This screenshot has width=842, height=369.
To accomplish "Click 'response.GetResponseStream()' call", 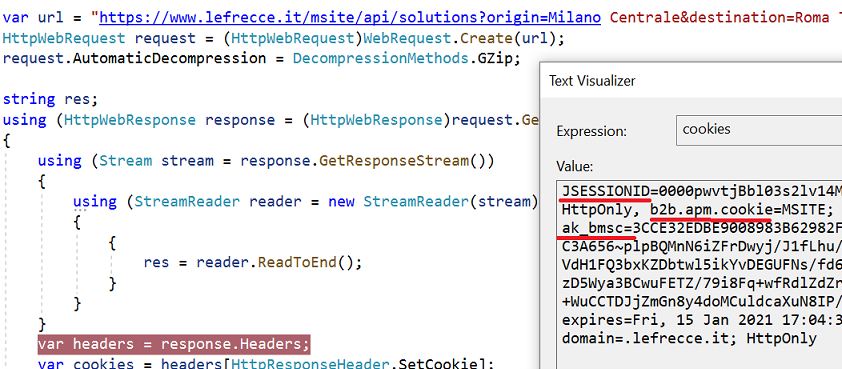I will (x=367, y=161).
